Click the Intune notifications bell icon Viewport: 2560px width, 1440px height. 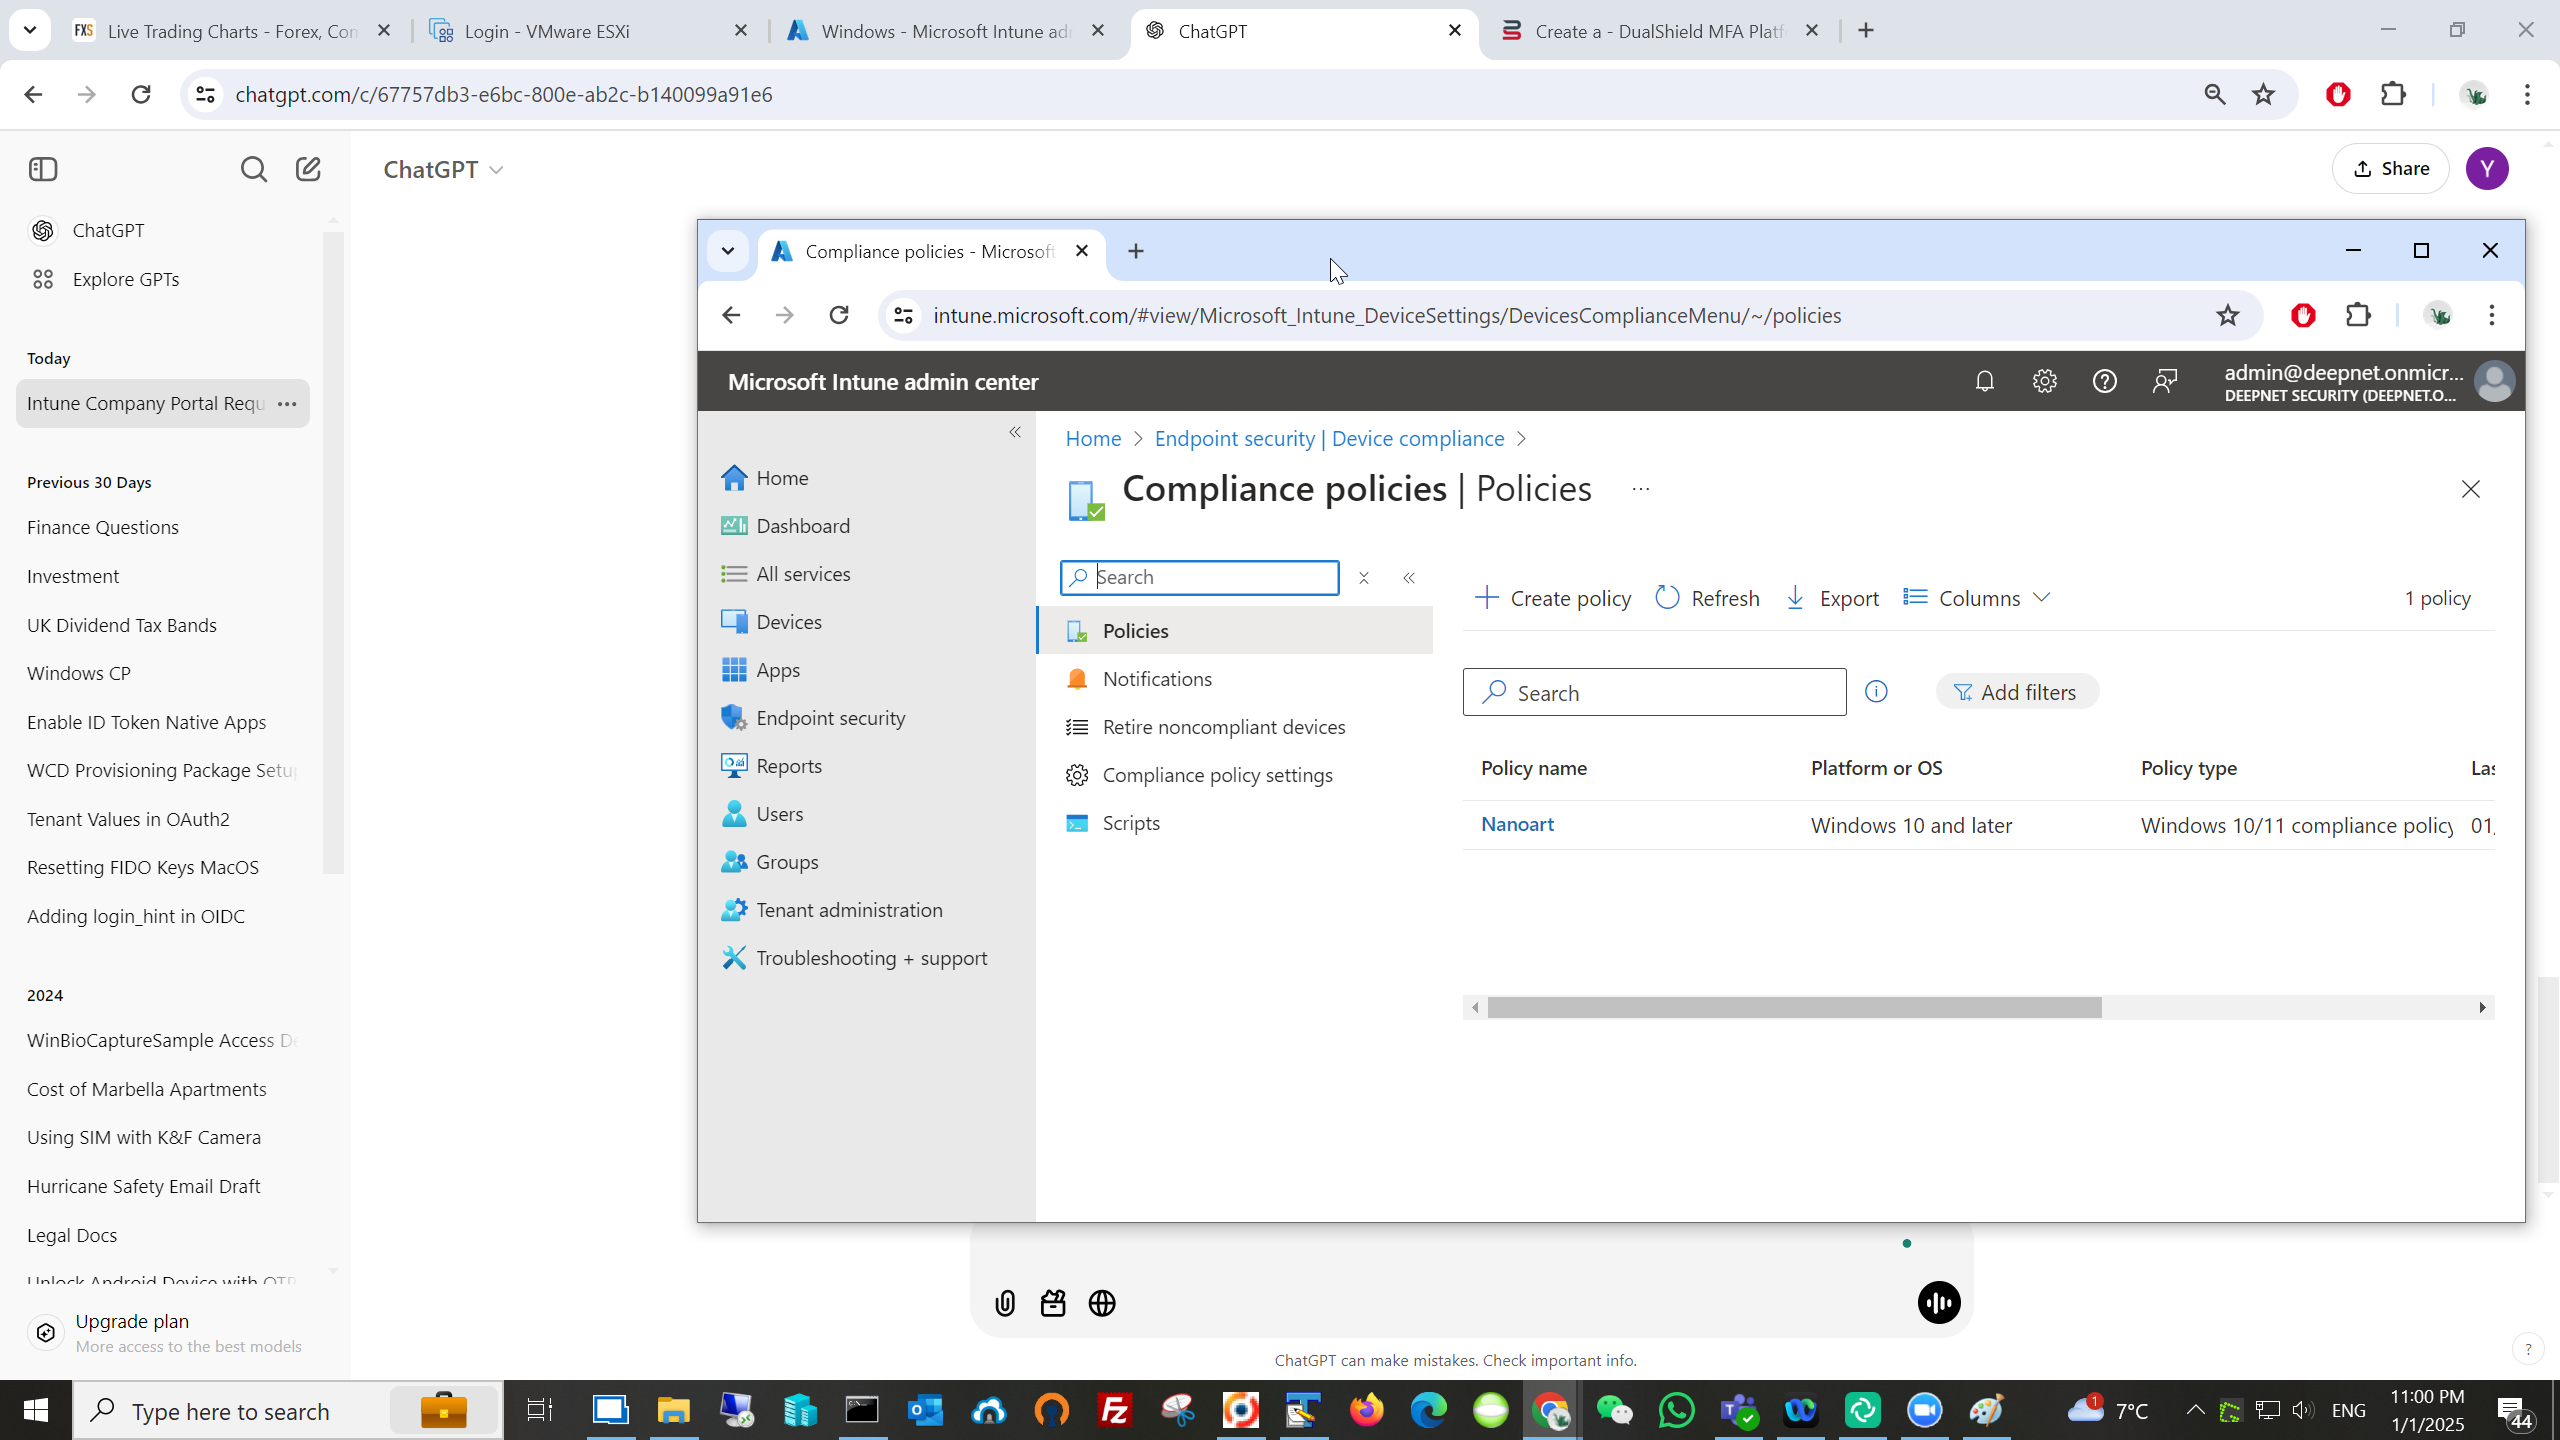tap(1984, 381)
